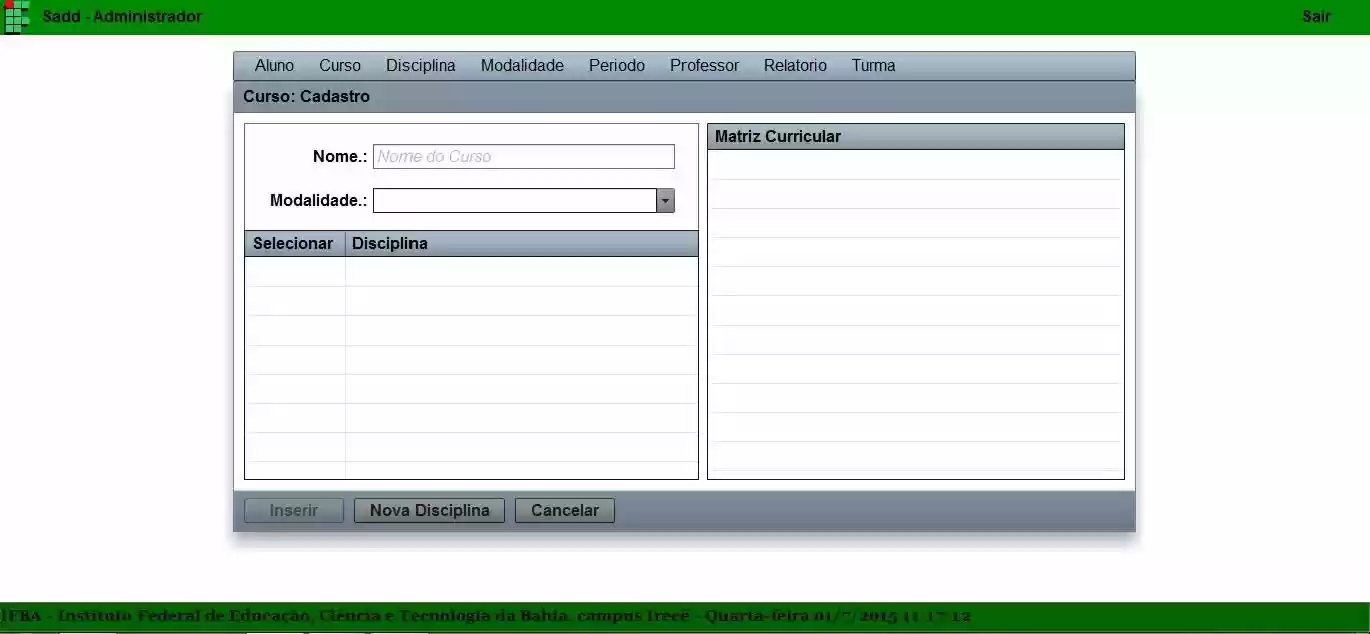Viewport: 1370px width, 634px height.
Task: Click the Selecionar column header
Action: tap(293, 243)
